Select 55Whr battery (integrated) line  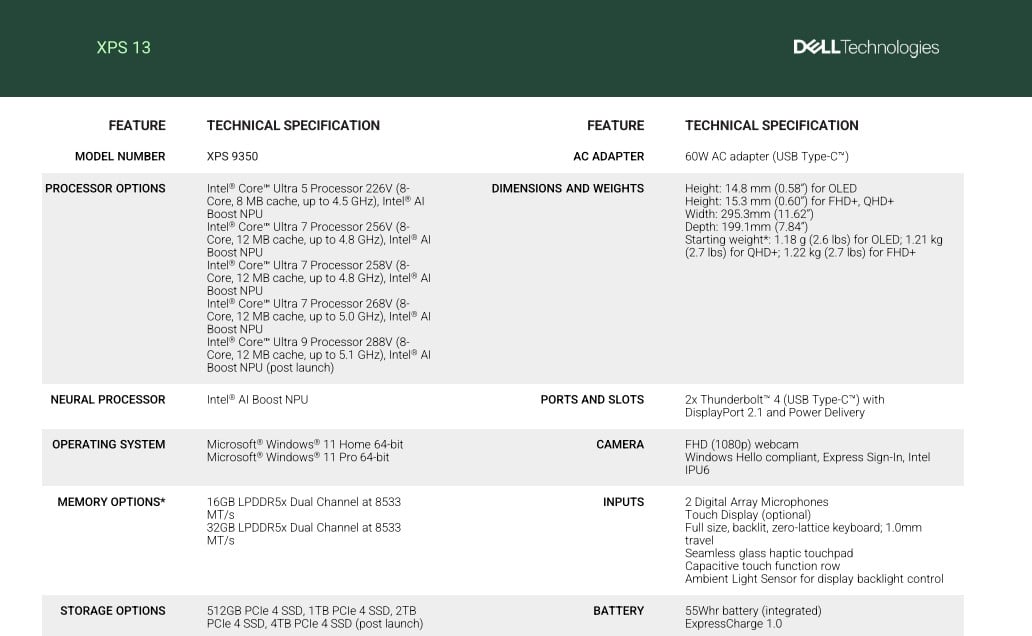pyautogui.click(x=753, y=611)
